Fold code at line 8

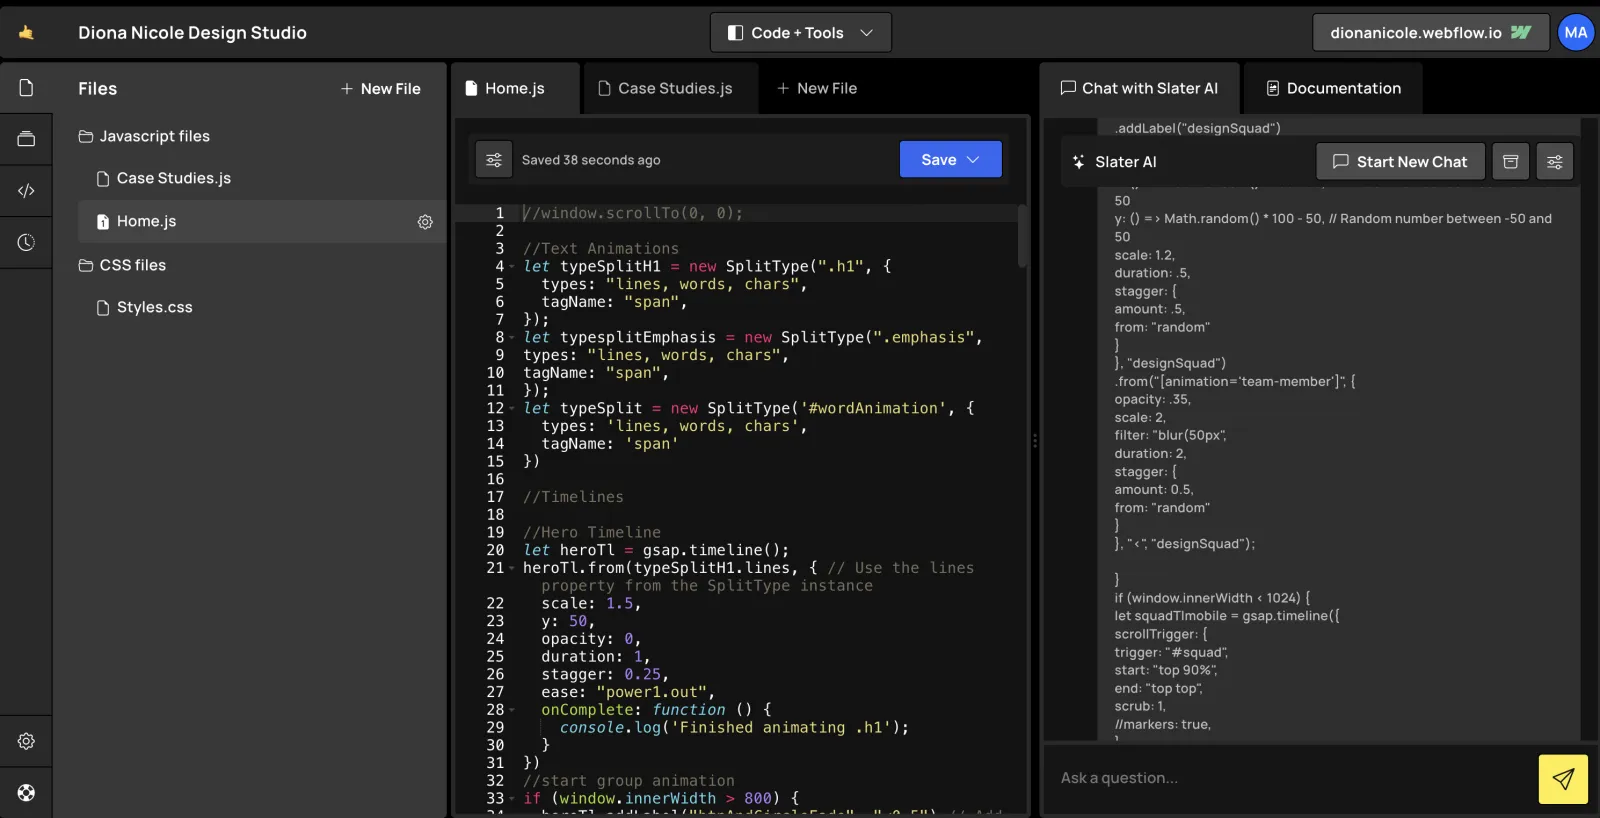pyautogui.click(x=512, y=338)
